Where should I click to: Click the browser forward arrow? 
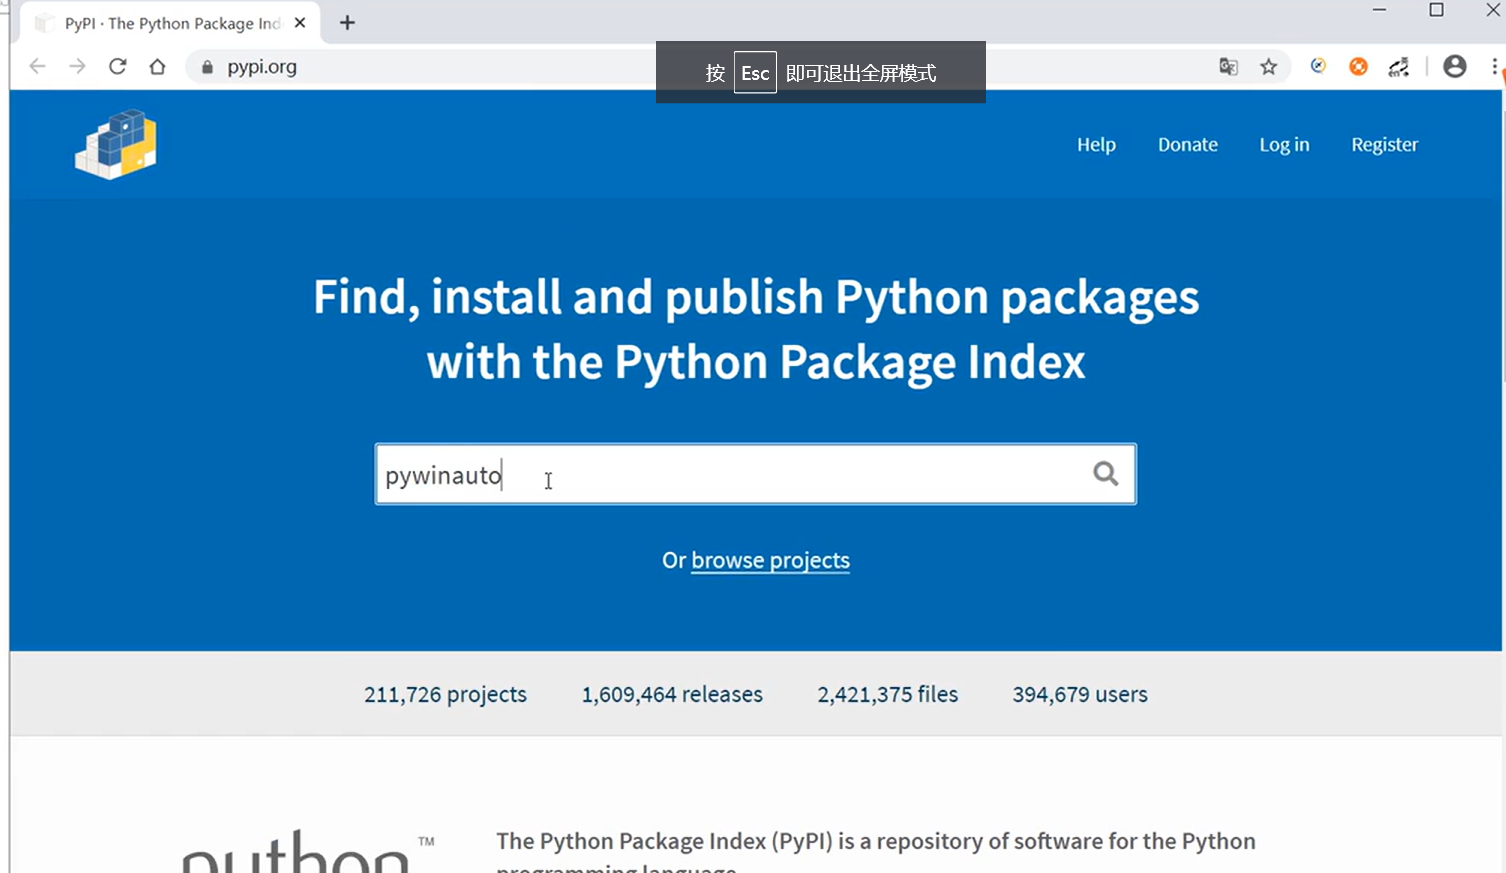(x=77, y=66)
